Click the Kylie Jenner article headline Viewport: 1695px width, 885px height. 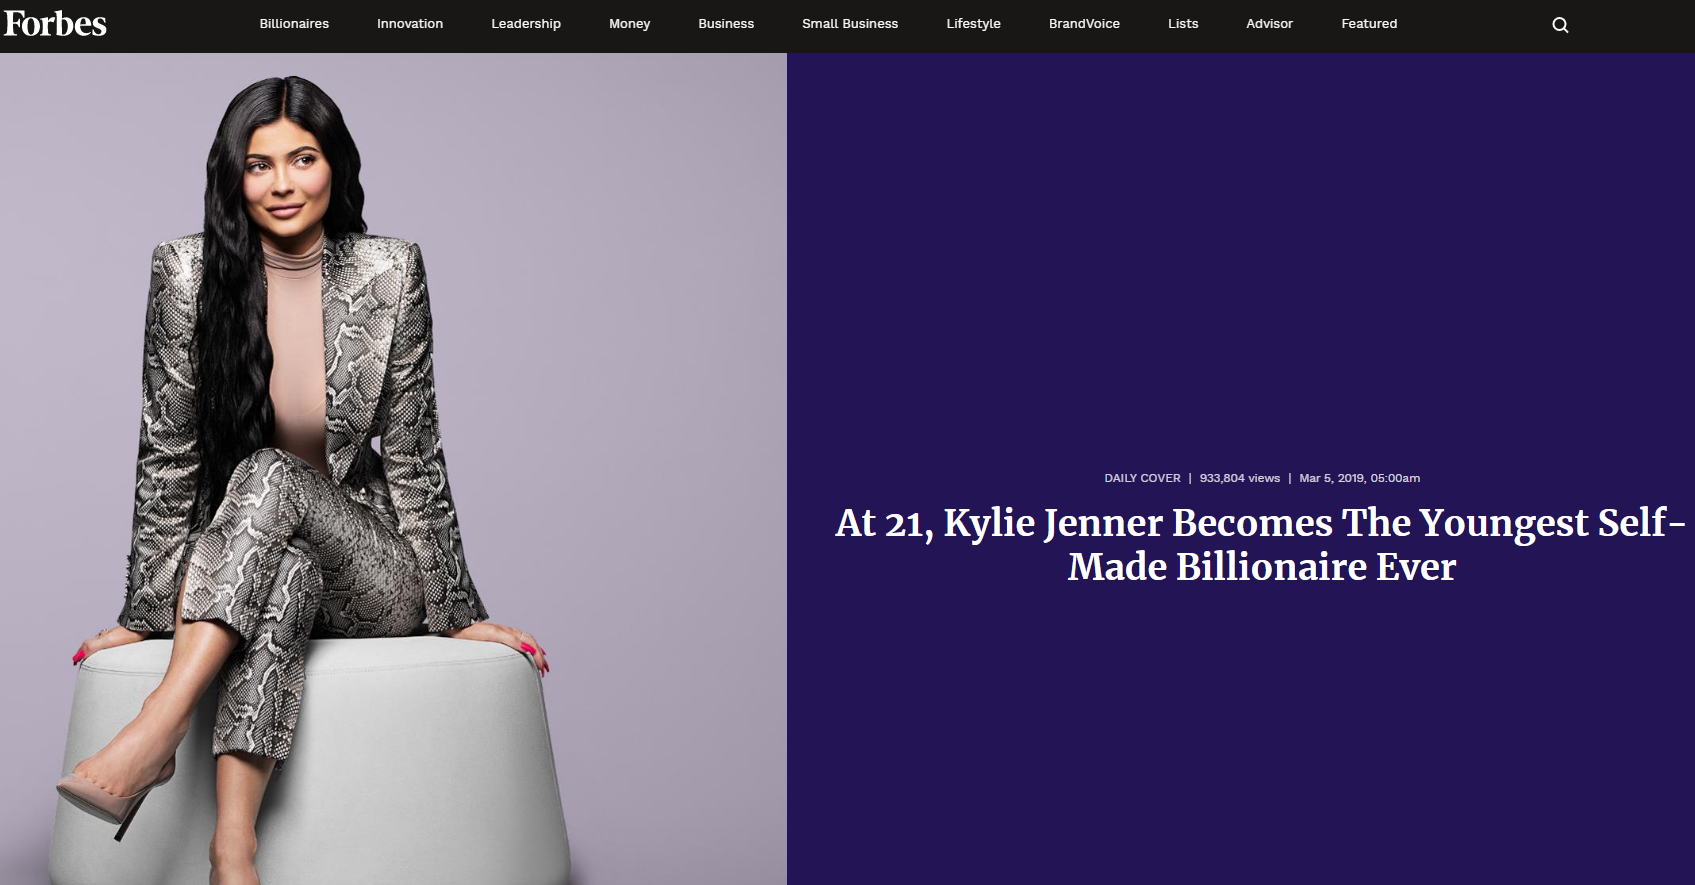tap(1261, 545)
